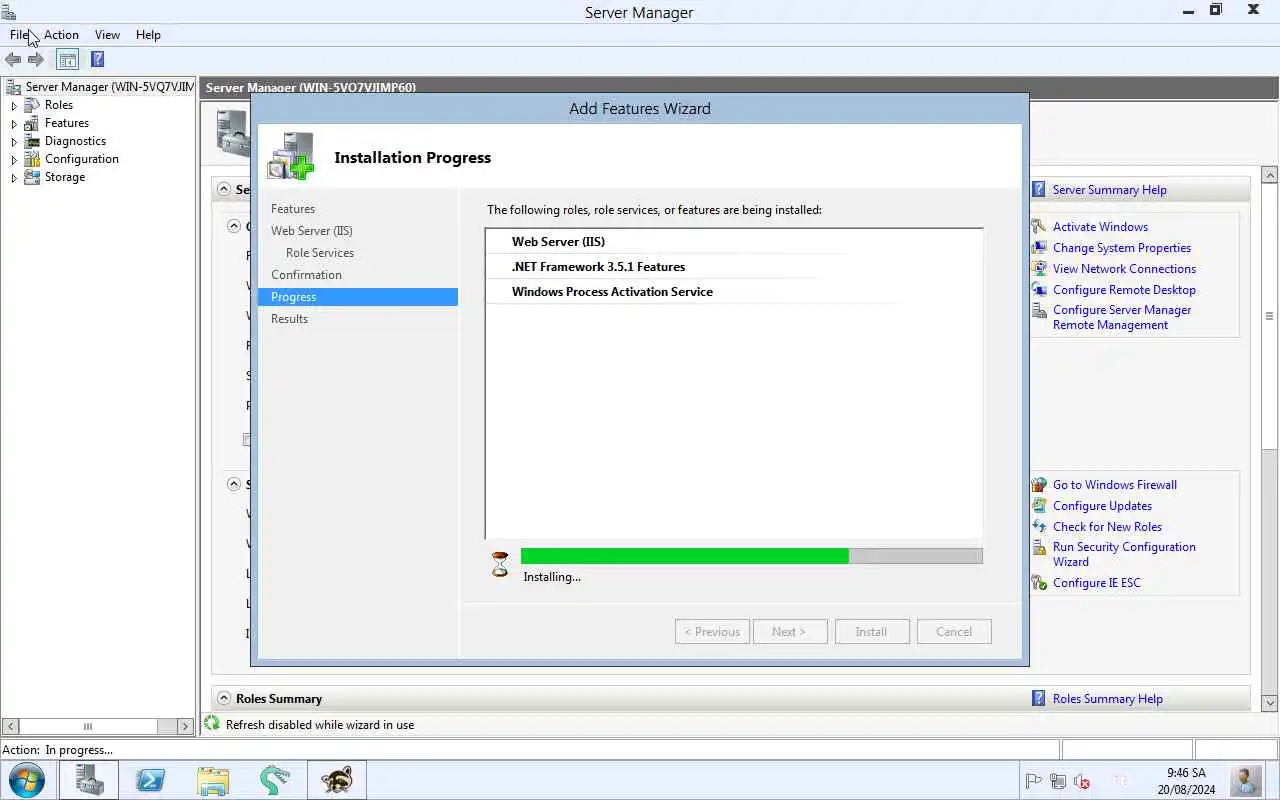Click the volume speaker tray icon
1280x800 pixels.
coord(1082,781)
